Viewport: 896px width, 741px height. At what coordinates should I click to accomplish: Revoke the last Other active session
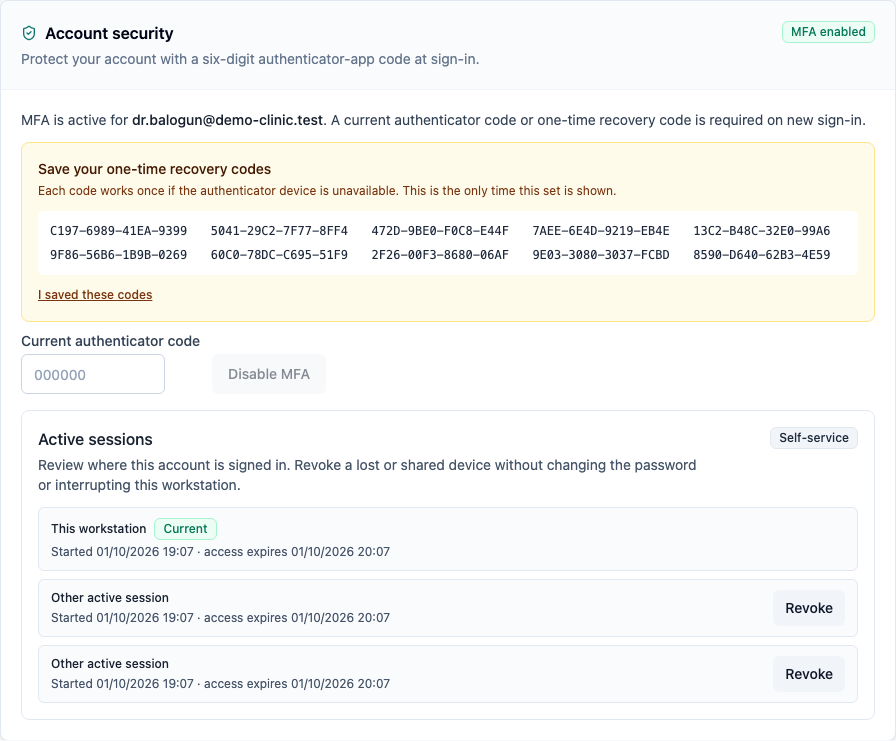pyautogui.click(x=809, y=674)
